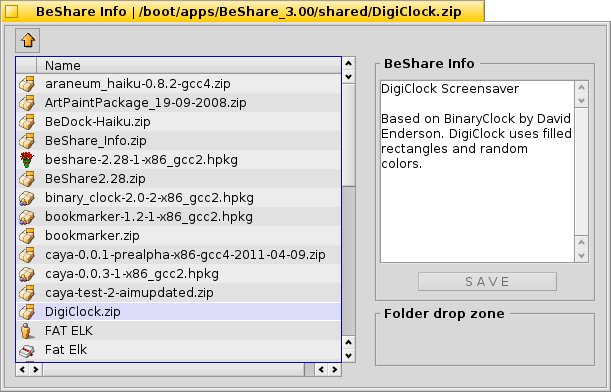Click the file list scroll up arrow at top

tap(348, 63)
